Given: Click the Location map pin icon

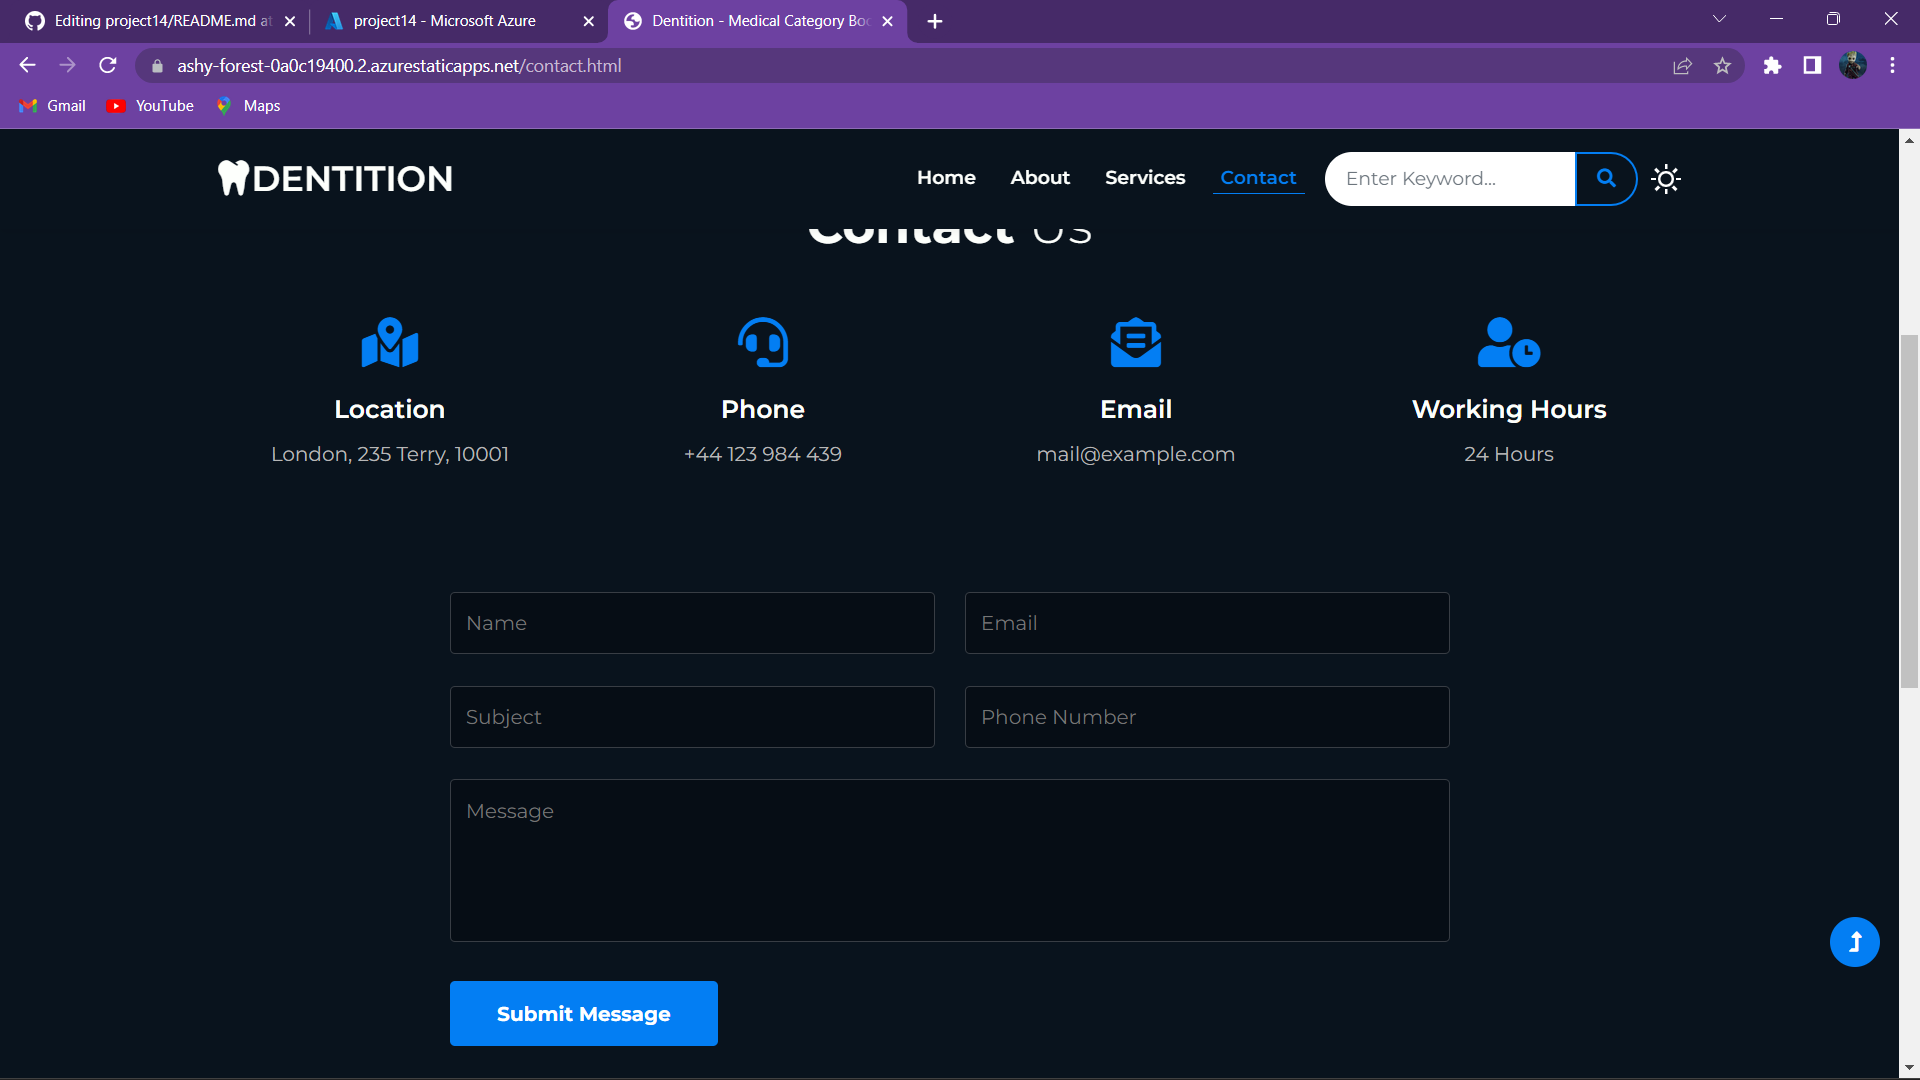Looking at the screenshot, I should (389, 342).
